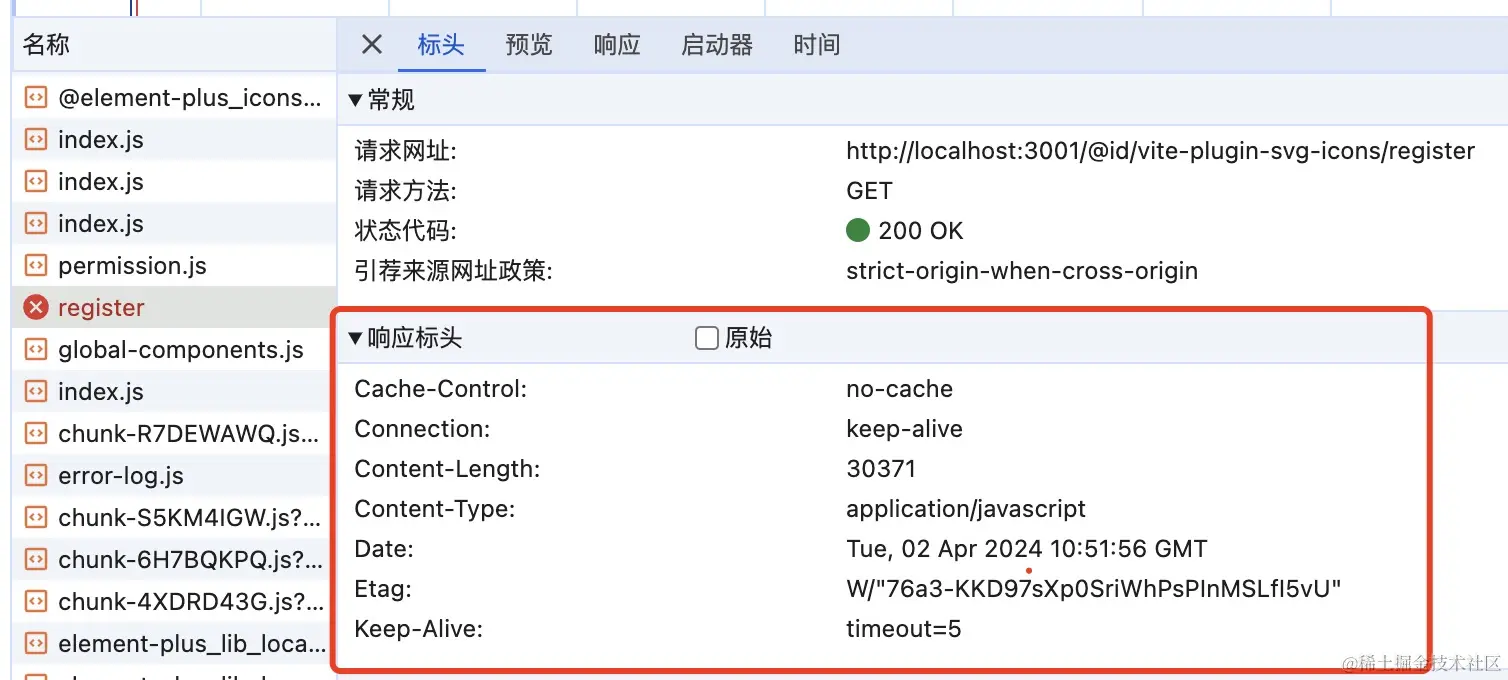Enable the 原始 (raw) headers checkbox
This screenshot has width=1508, height=680.
click(x=706, y=338)
